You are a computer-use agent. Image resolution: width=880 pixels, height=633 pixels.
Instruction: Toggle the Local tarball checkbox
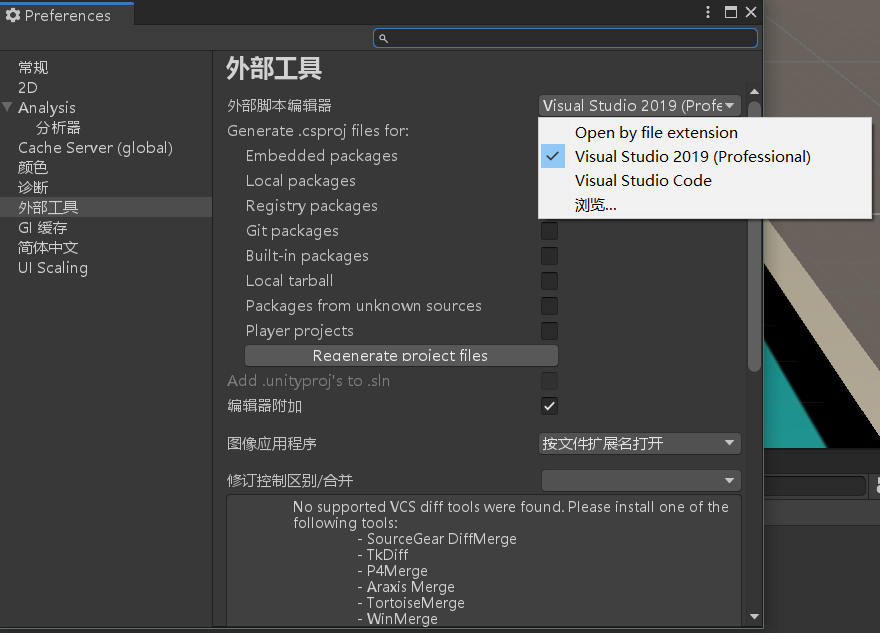(549, 281)
